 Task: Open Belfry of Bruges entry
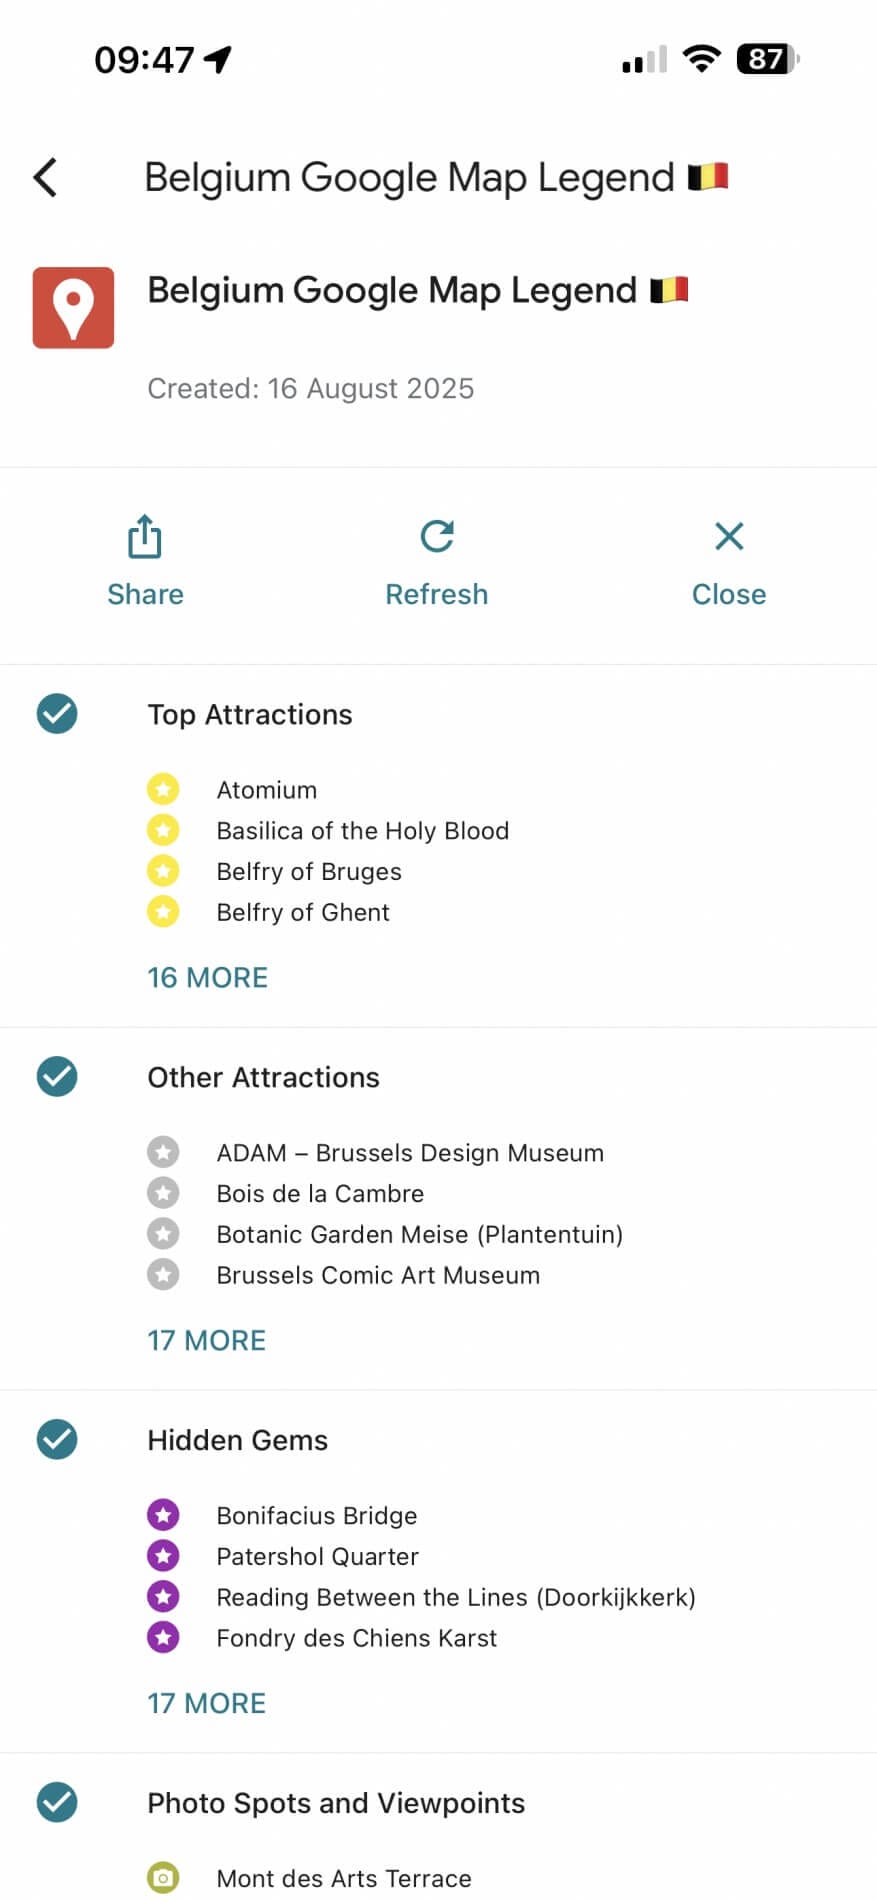[x=309, y=872]
